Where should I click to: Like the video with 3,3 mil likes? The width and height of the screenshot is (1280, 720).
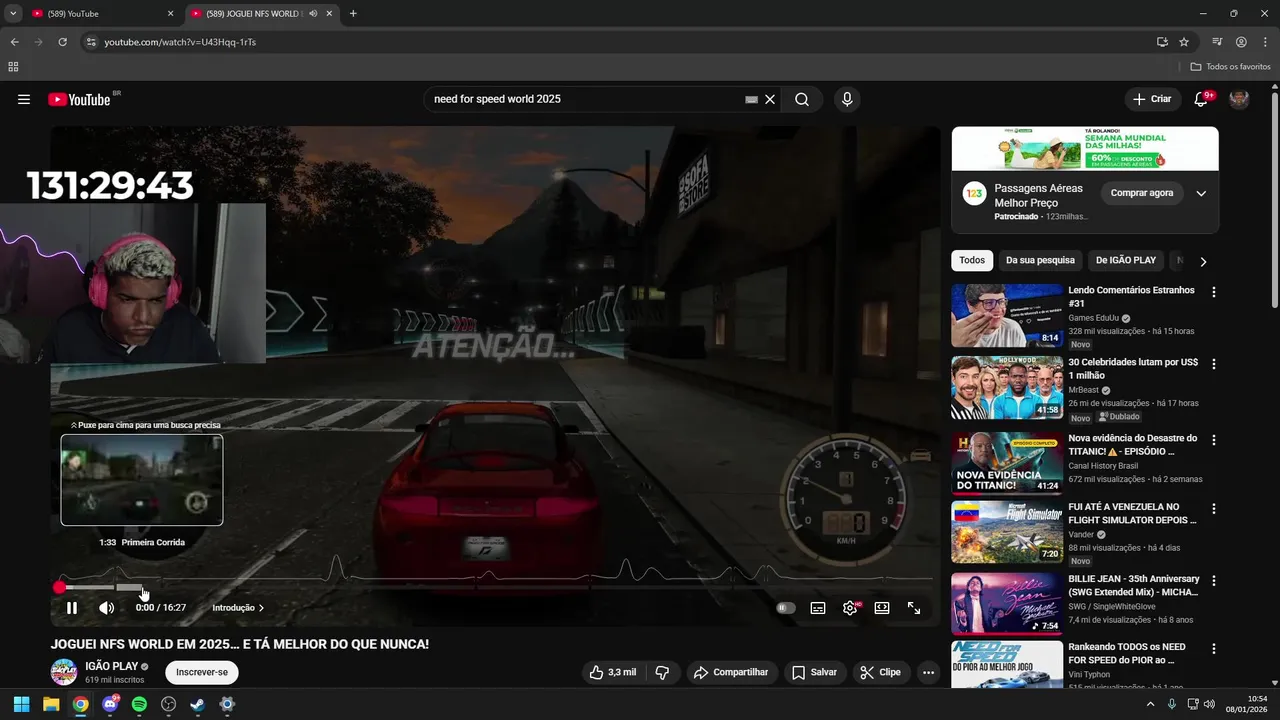click(613, 672)
